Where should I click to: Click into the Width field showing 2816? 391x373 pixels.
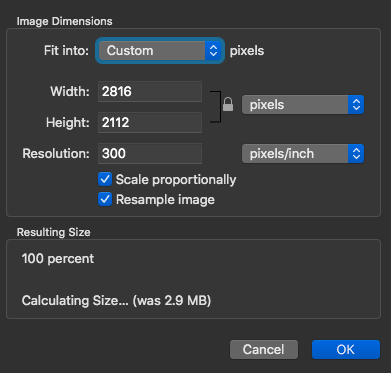[150, 91]
